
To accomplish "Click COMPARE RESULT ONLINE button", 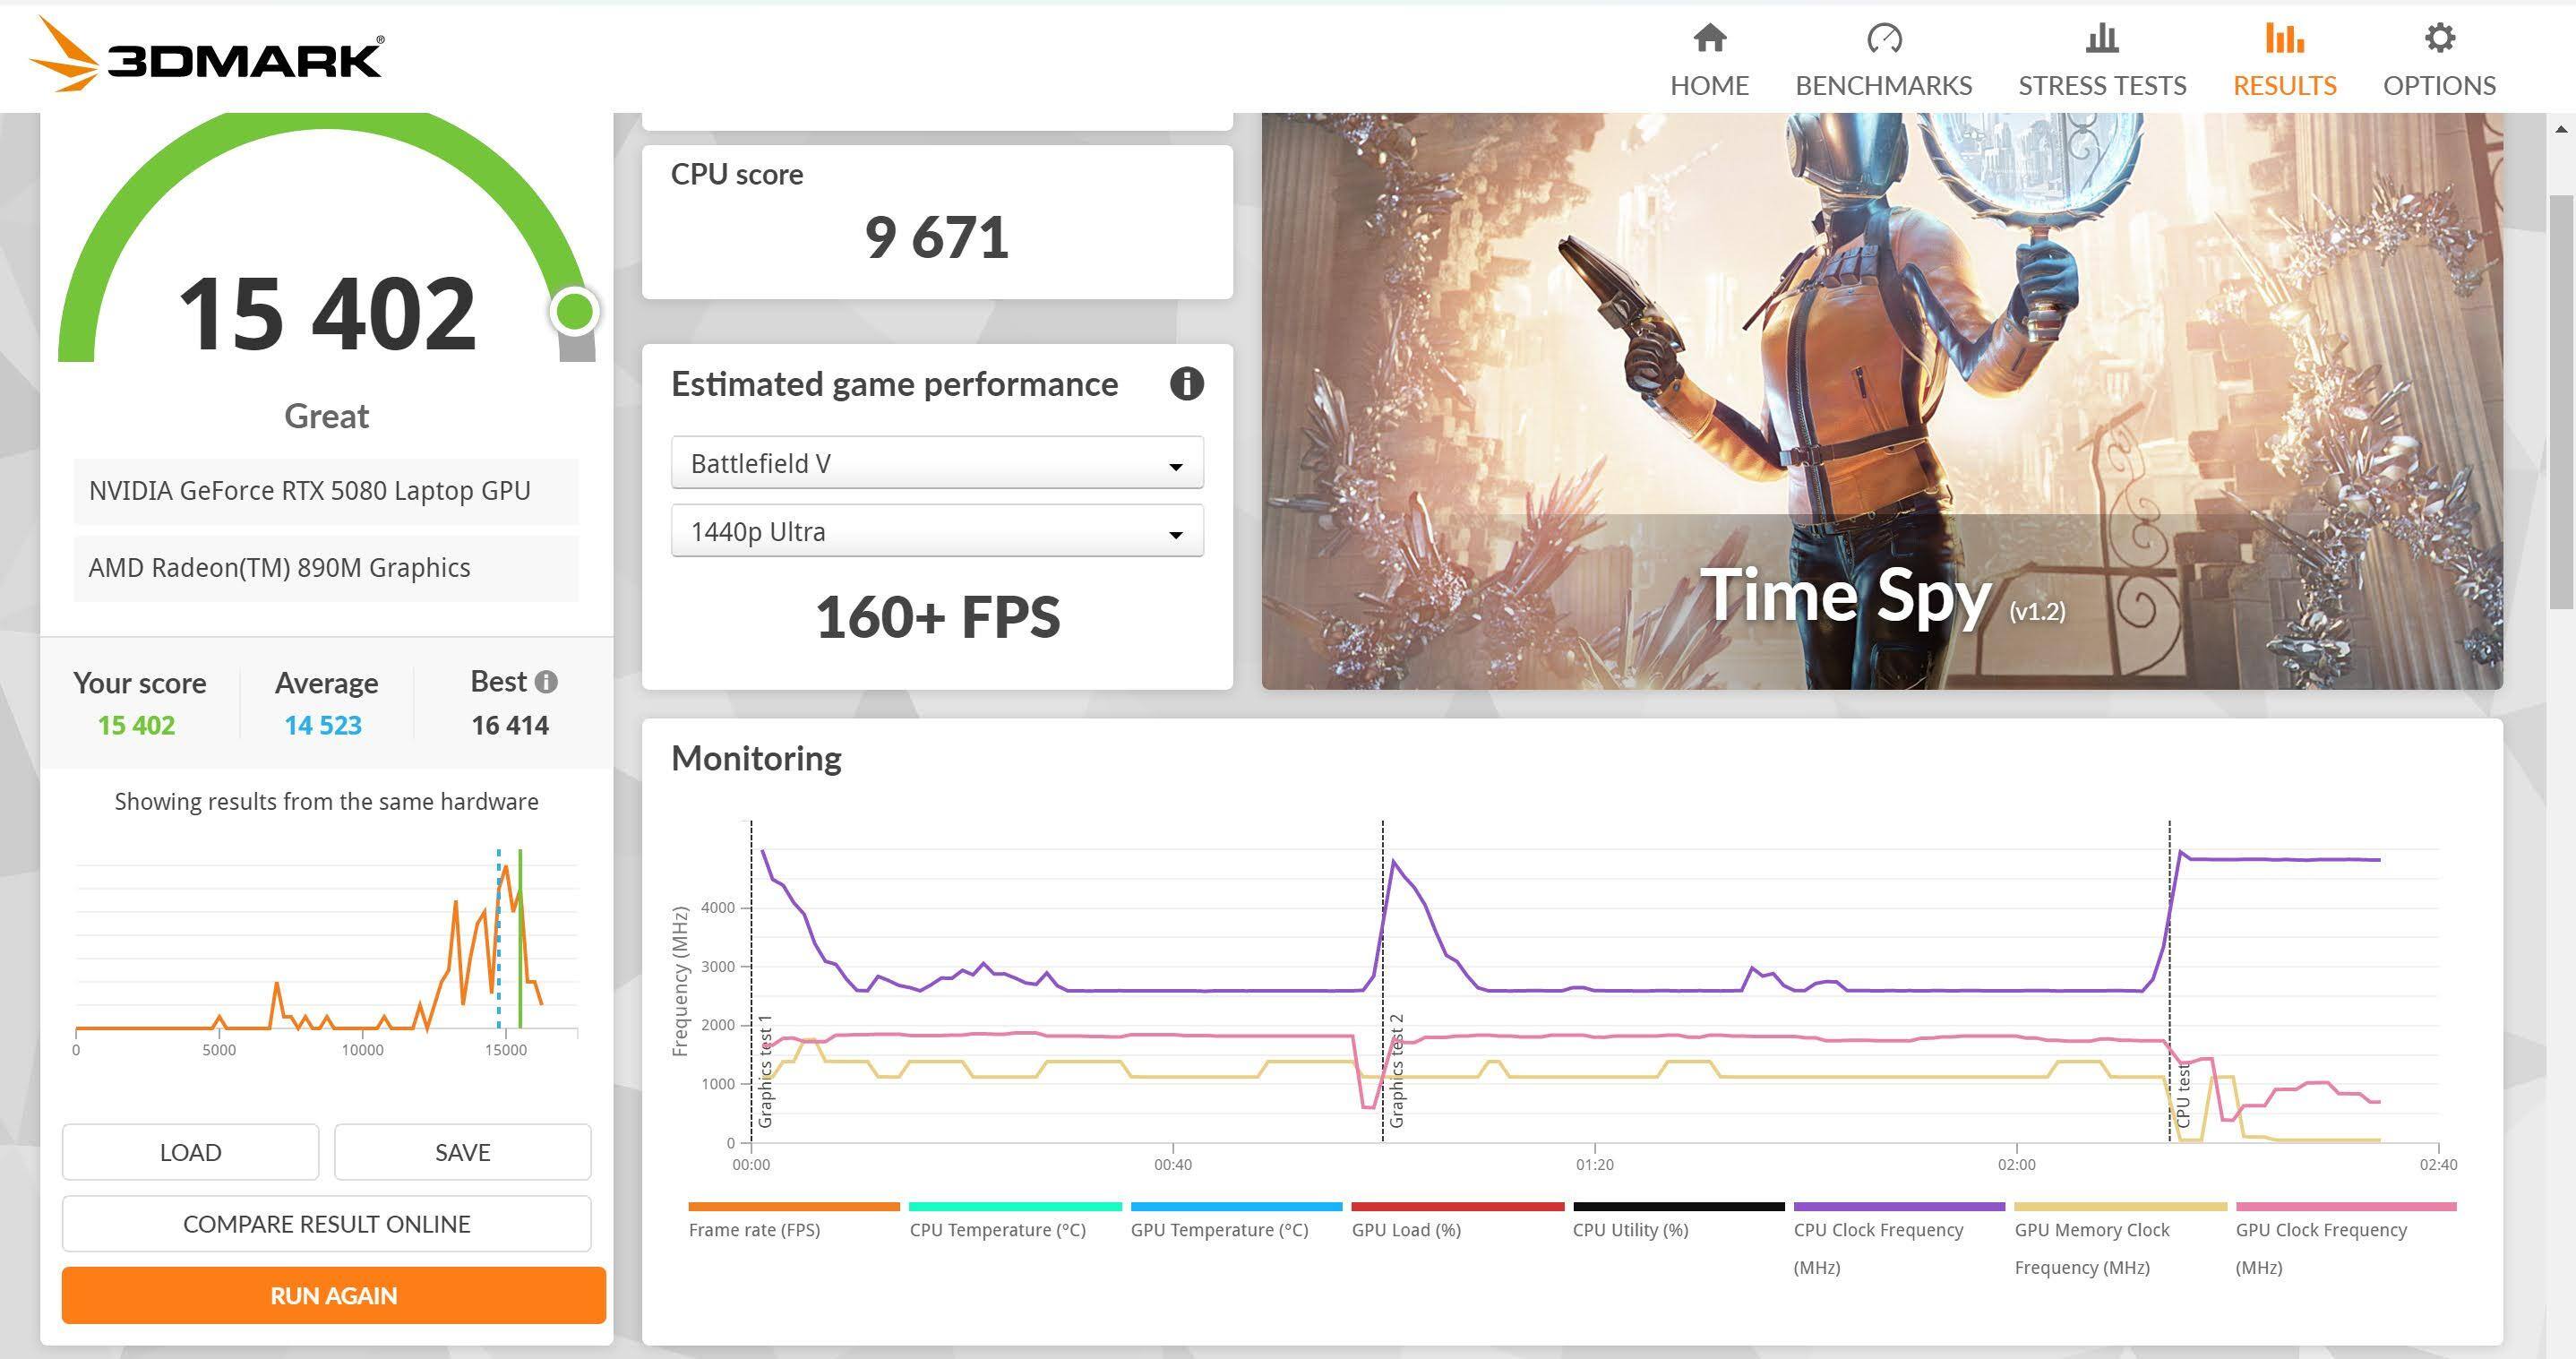I will coord(326,1224).
